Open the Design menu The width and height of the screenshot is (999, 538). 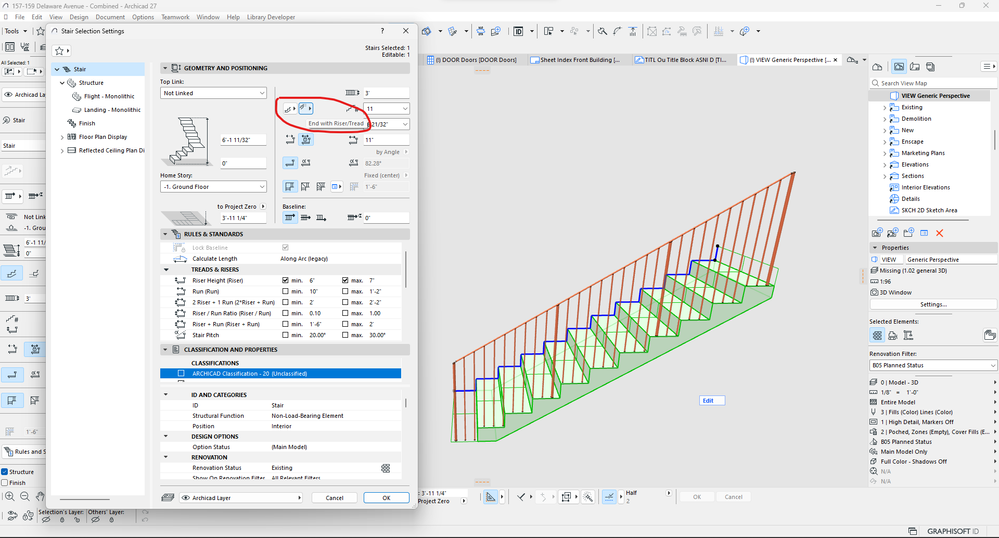pyautogui.click(x=79, y=17)
